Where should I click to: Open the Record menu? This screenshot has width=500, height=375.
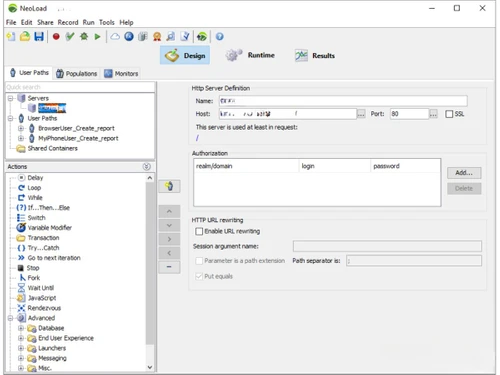point(68,22)
